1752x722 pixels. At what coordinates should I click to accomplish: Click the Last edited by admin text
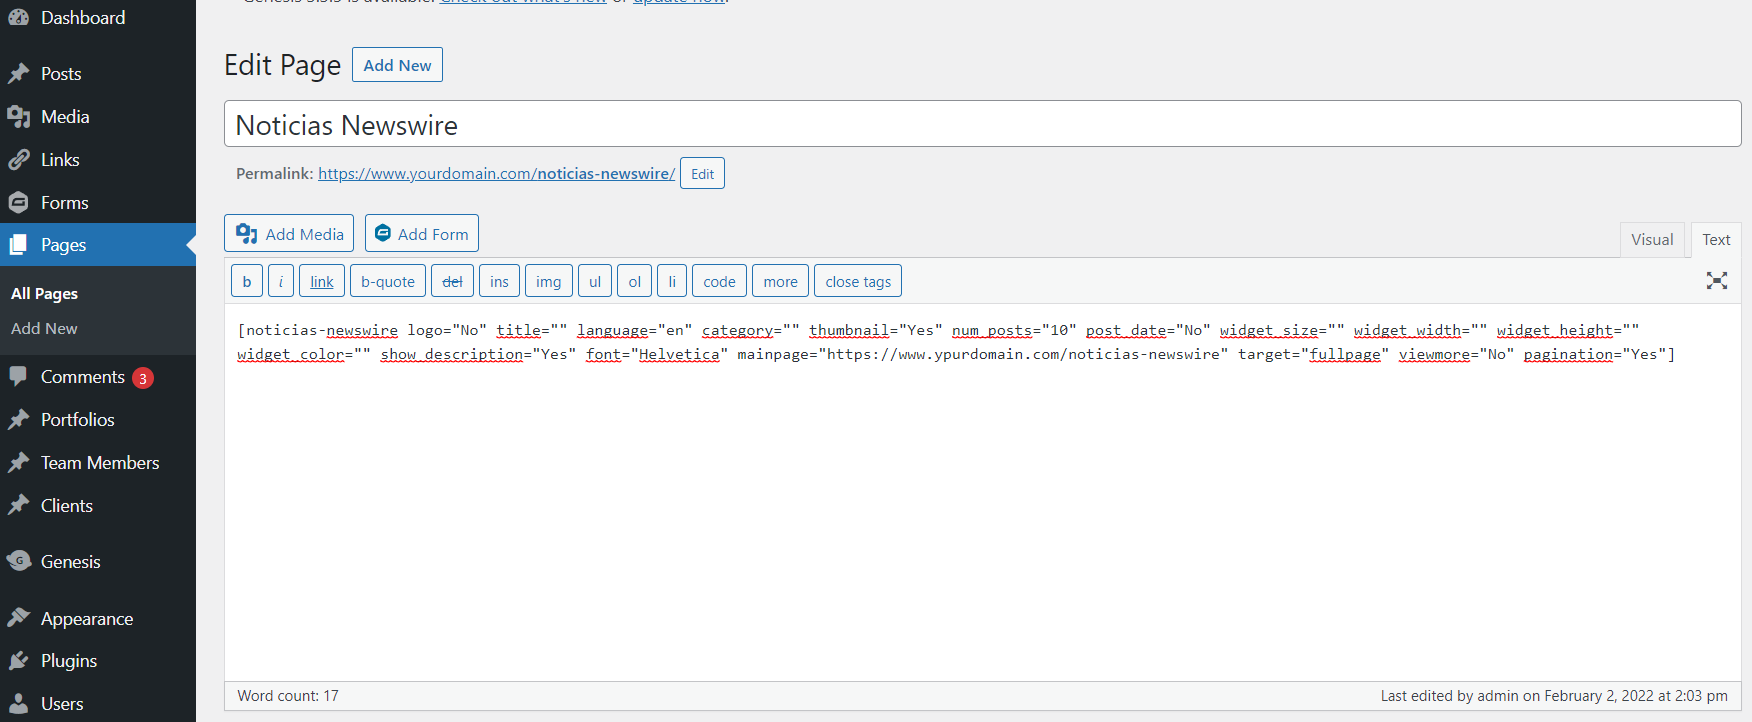(x=1554, y=696)
